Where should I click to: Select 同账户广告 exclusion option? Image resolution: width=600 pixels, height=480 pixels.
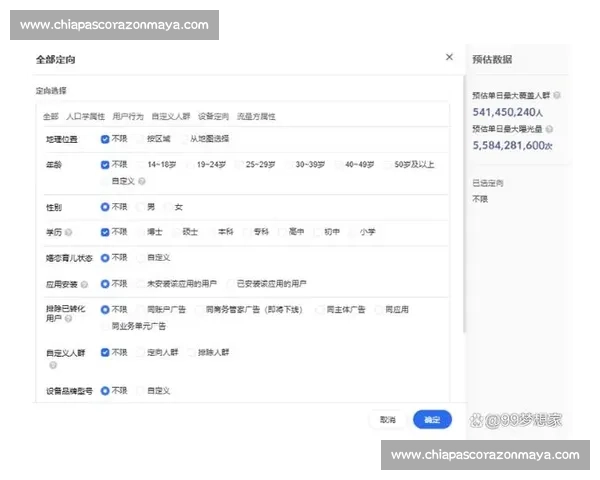coord(141,310)
